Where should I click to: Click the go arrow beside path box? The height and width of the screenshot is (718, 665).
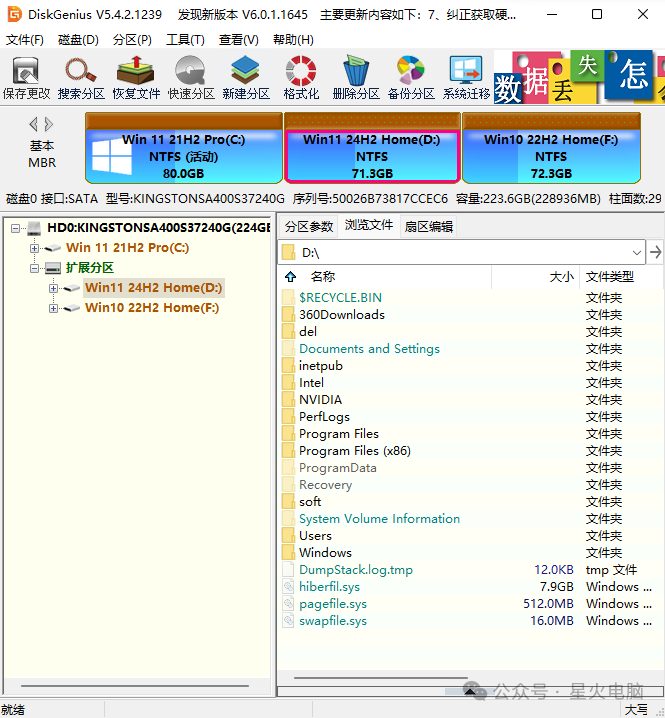655,252
